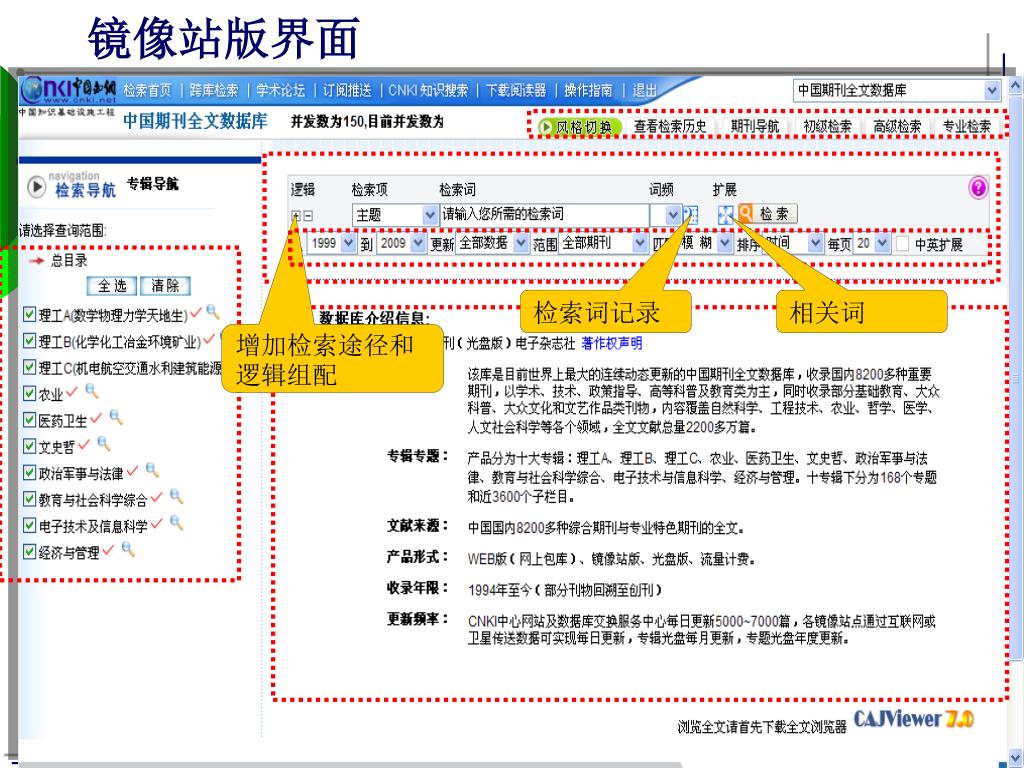Open the end year 2009 dropdown
This screenshot has width=1024, height=768.
pyautogui.click(x=402, y=244)
